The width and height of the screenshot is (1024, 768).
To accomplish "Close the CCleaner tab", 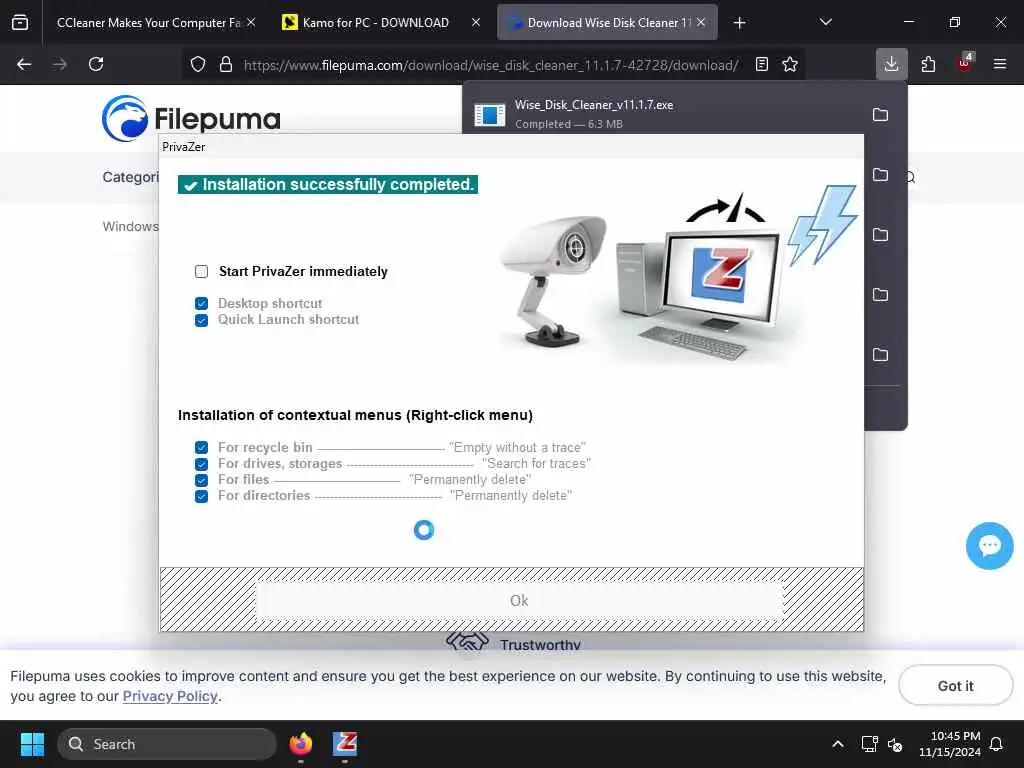I will click(251, 22).
